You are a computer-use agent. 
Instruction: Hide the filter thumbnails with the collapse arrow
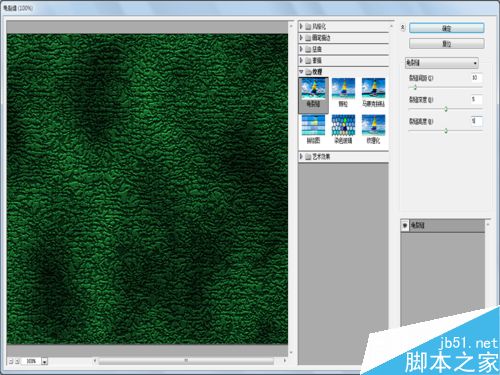pos(403,28)
